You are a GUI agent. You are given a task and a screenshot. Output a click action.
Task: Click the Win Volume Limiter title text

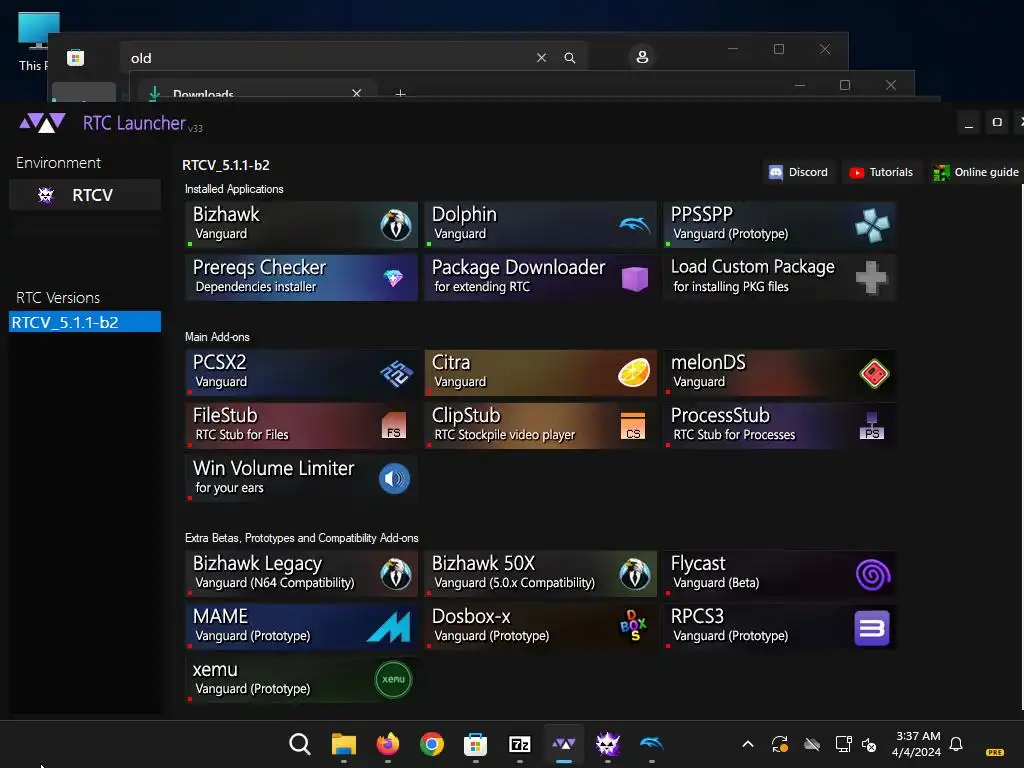pyautogui.click(x=274, y=468)
